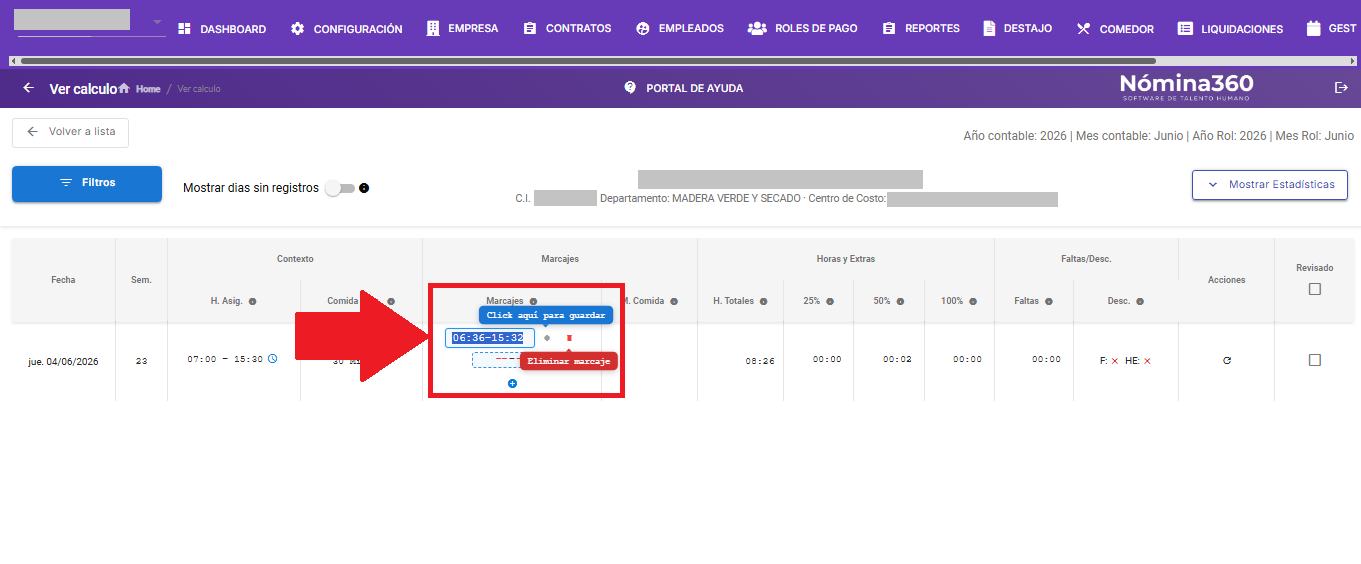1361x564 pixels.
Task: Click the info icon next to Faltas
Action: (x=1049, y=301)
